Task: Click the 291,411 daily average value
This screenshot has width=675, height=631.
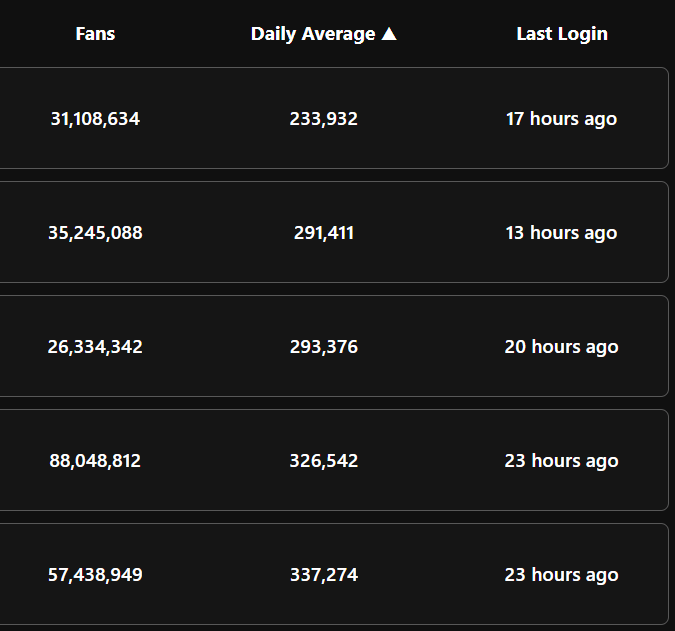Action: (x=324, y=233)
